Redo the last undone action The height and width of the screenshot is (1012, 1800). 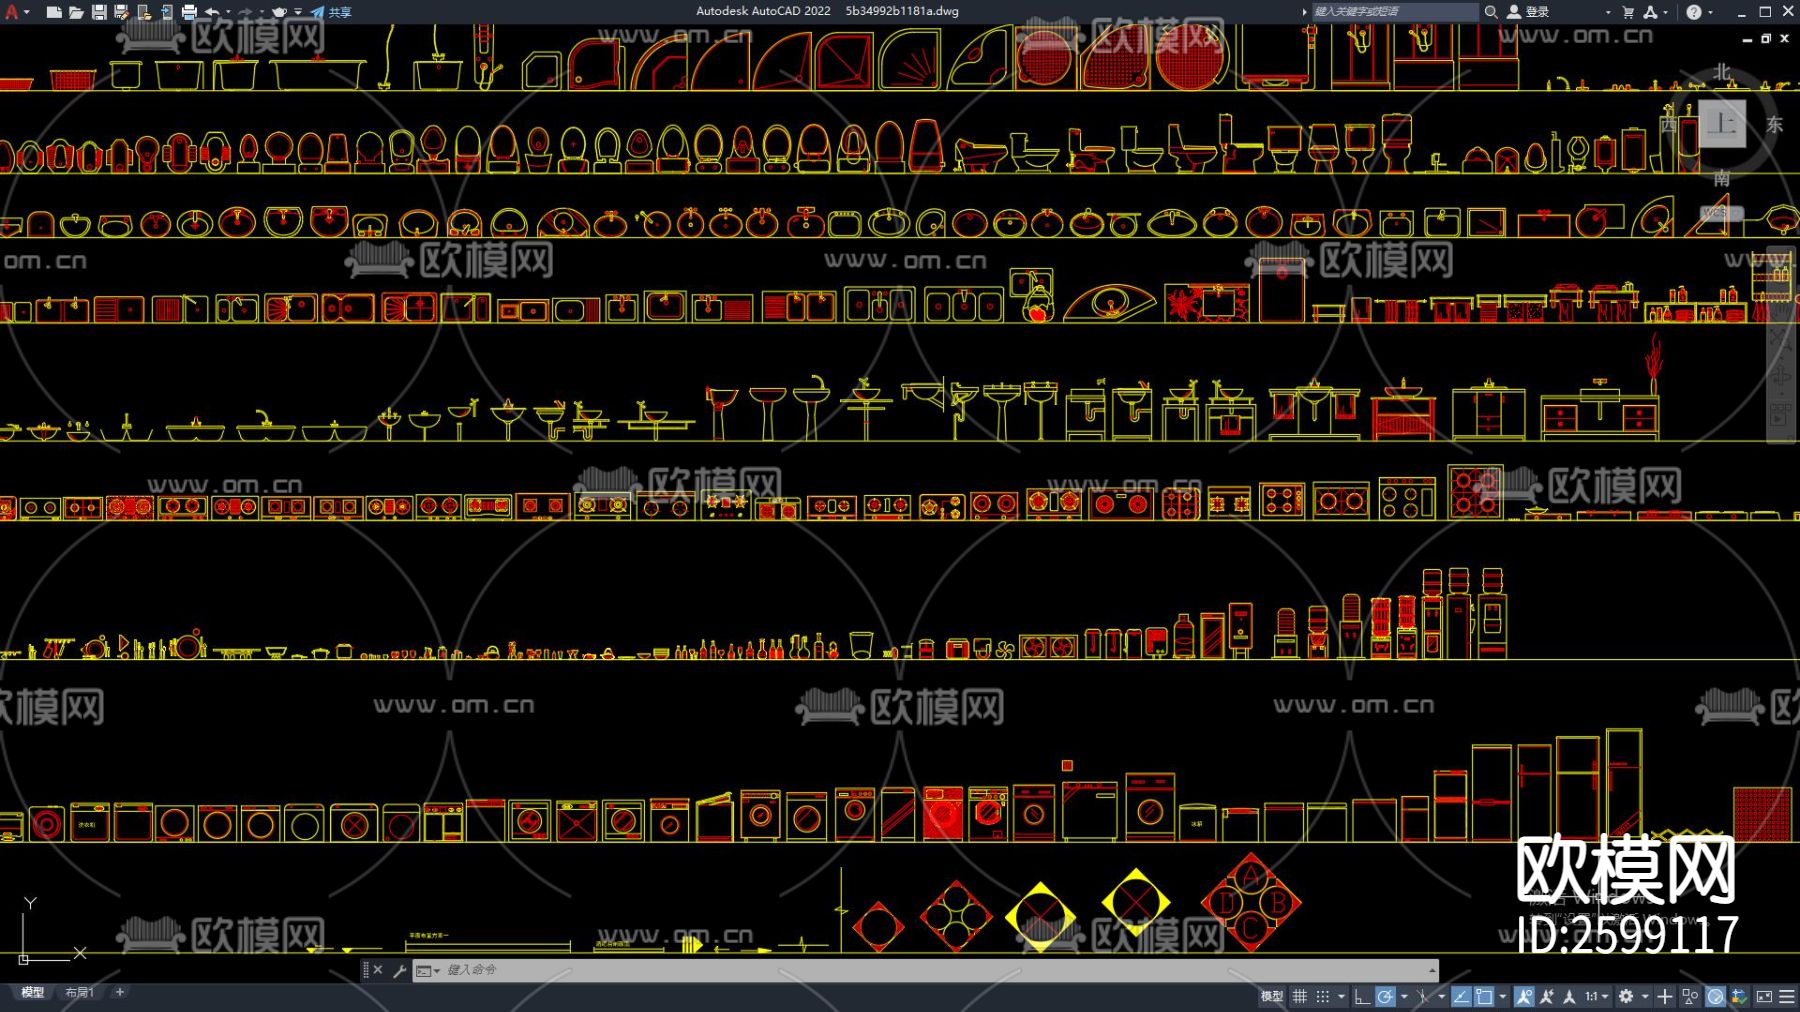coord(245,12)
